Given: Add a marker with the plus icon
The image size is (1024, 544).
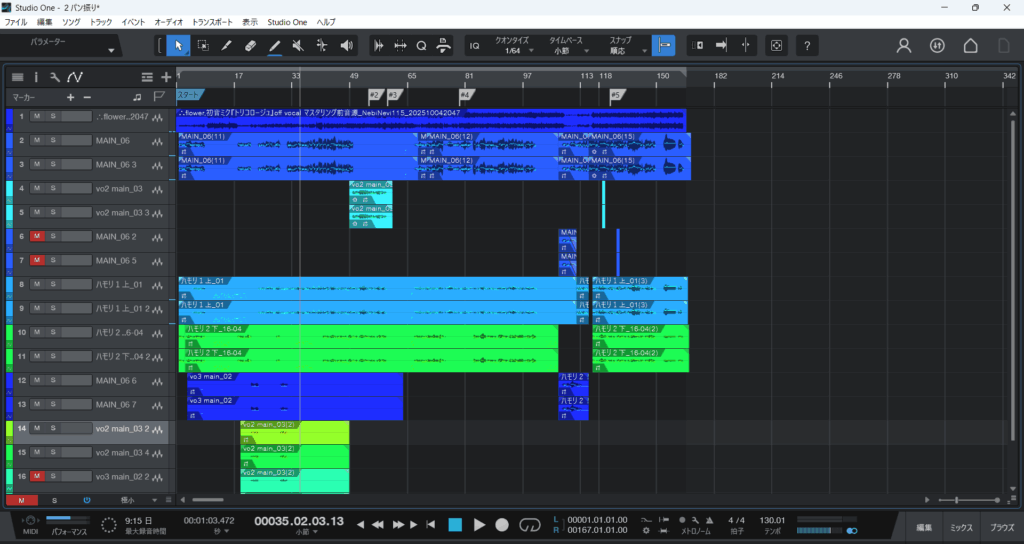Looking at the screenshot, I should (70, 97).
